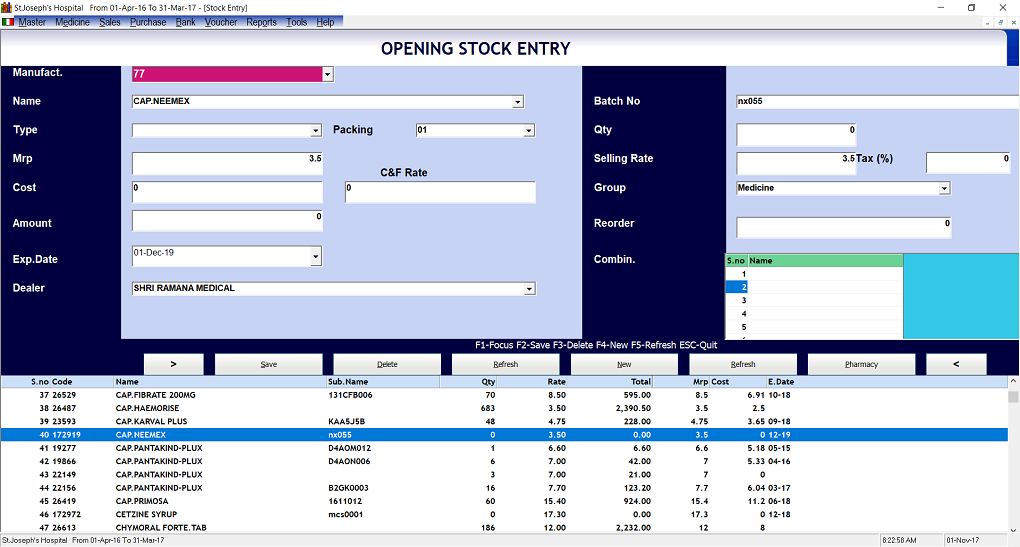Click the New button
The height and width of the screenshot is (547, 1020).
[x=624, y=364]
